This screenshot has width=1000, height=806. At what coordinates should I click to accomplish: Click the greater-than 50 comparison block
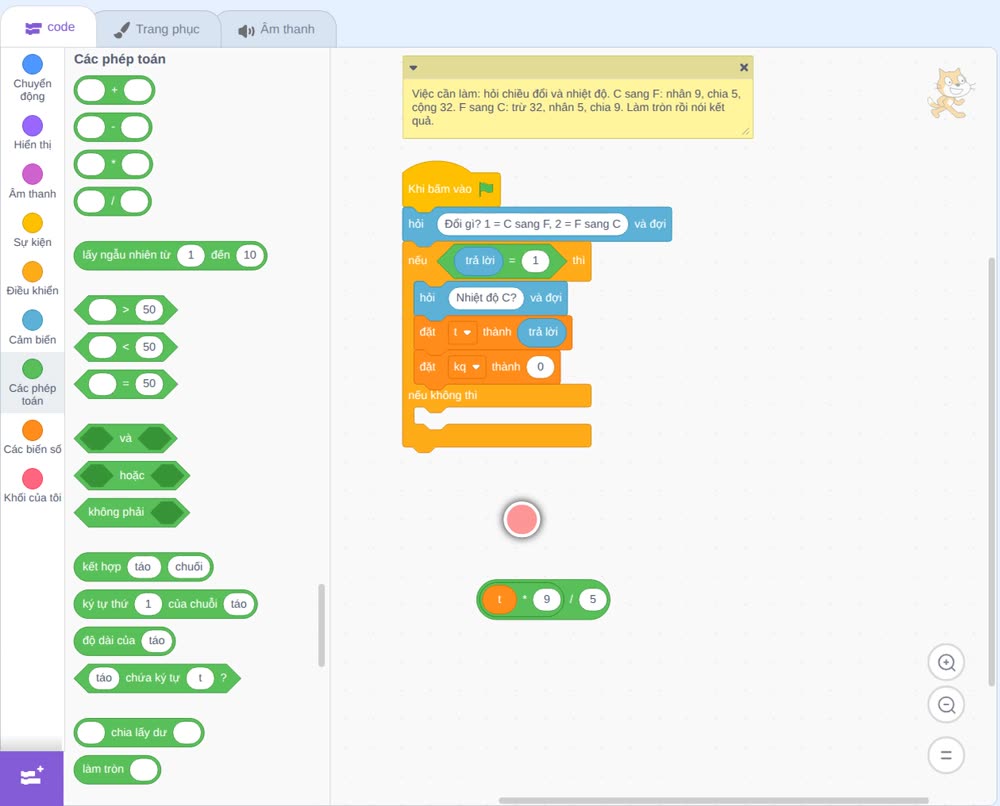126,310
